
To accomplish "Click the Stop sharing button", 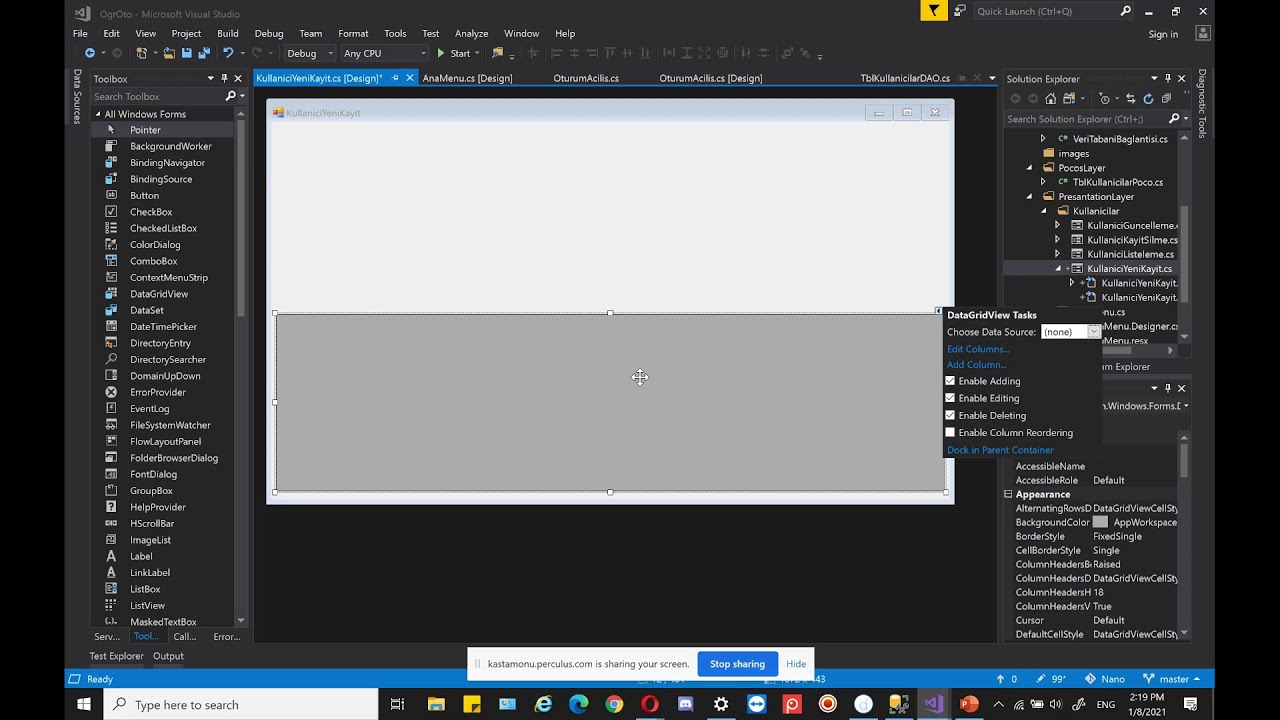I will [x=737, y=664].
